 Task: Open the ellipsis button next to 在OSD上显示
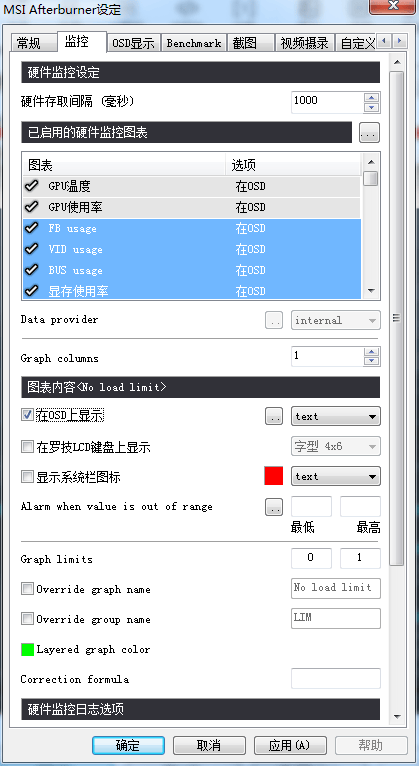(x=274, y=416)
